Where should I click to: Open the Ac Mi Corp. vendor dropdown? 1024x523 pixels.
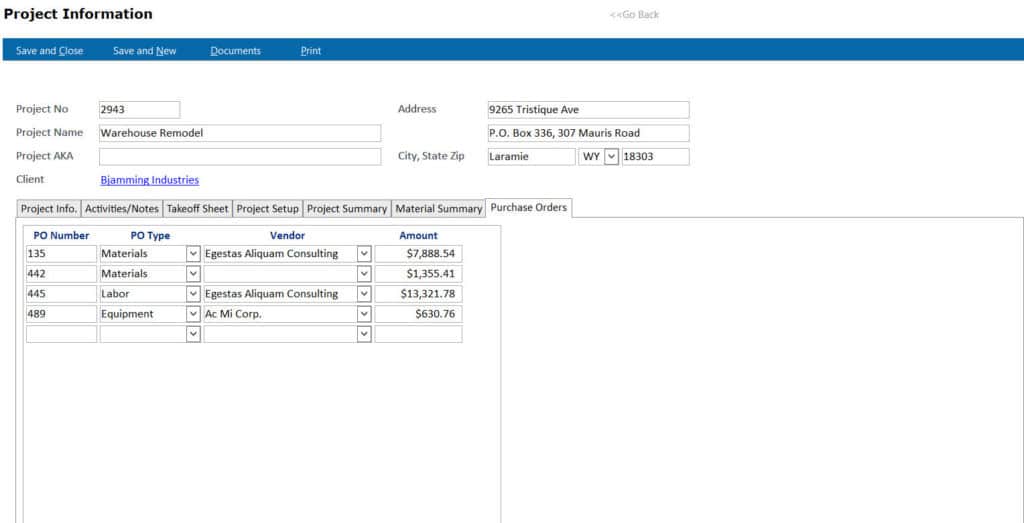[364, 314]
